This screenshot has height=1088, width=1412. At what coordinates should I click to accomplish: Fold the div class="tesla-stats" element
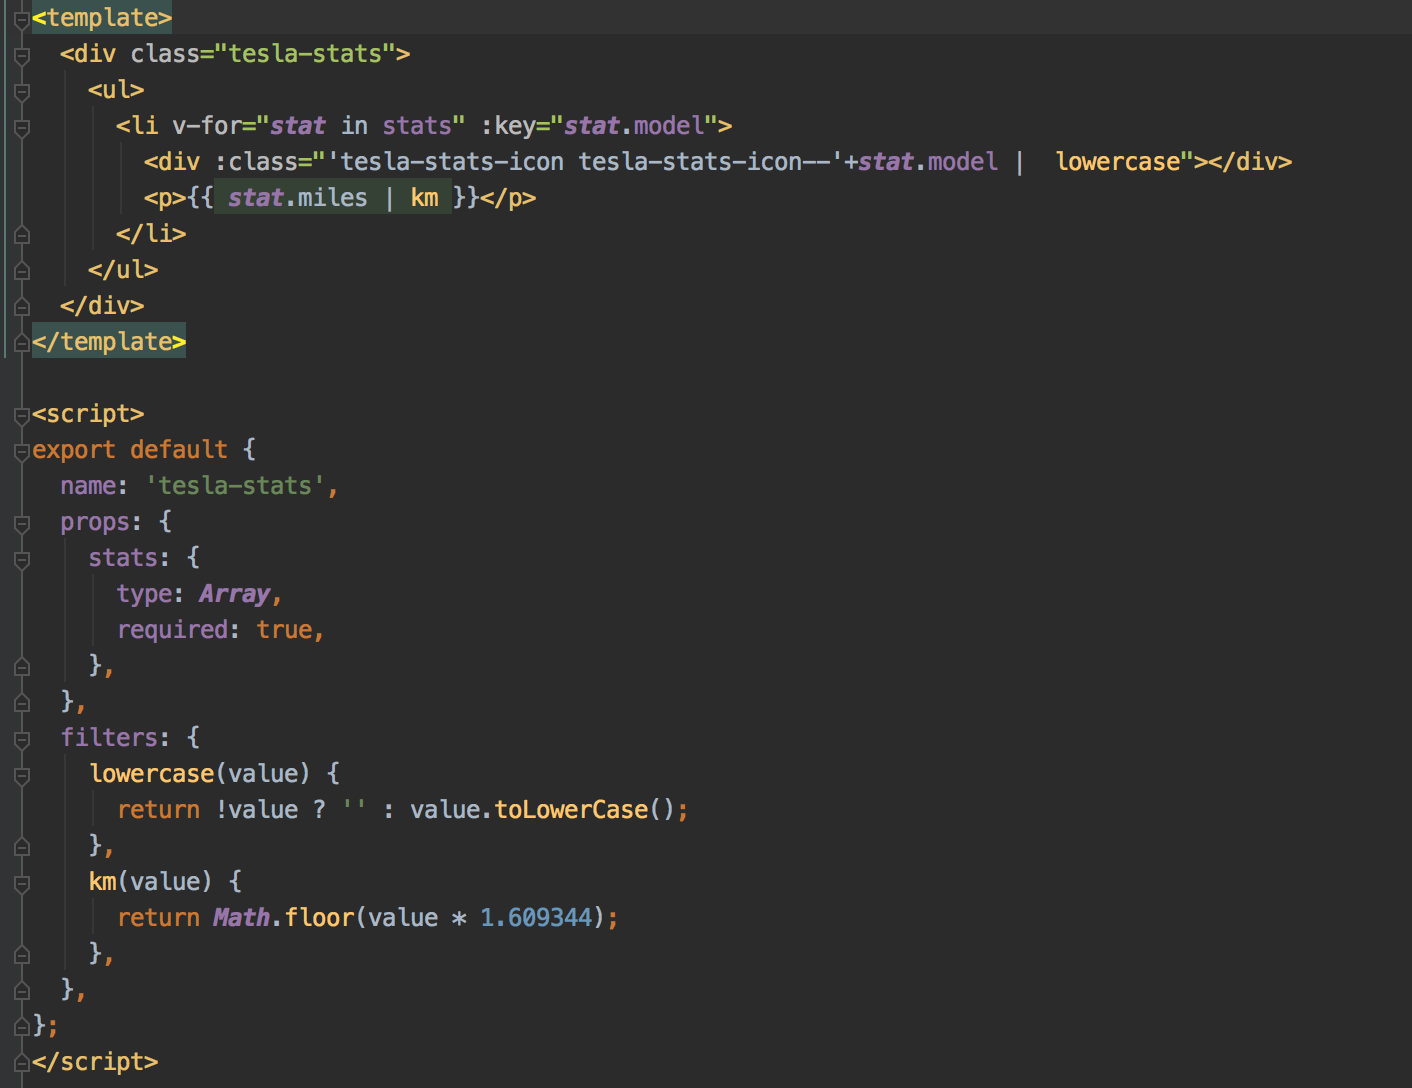(x=22, y=55)
